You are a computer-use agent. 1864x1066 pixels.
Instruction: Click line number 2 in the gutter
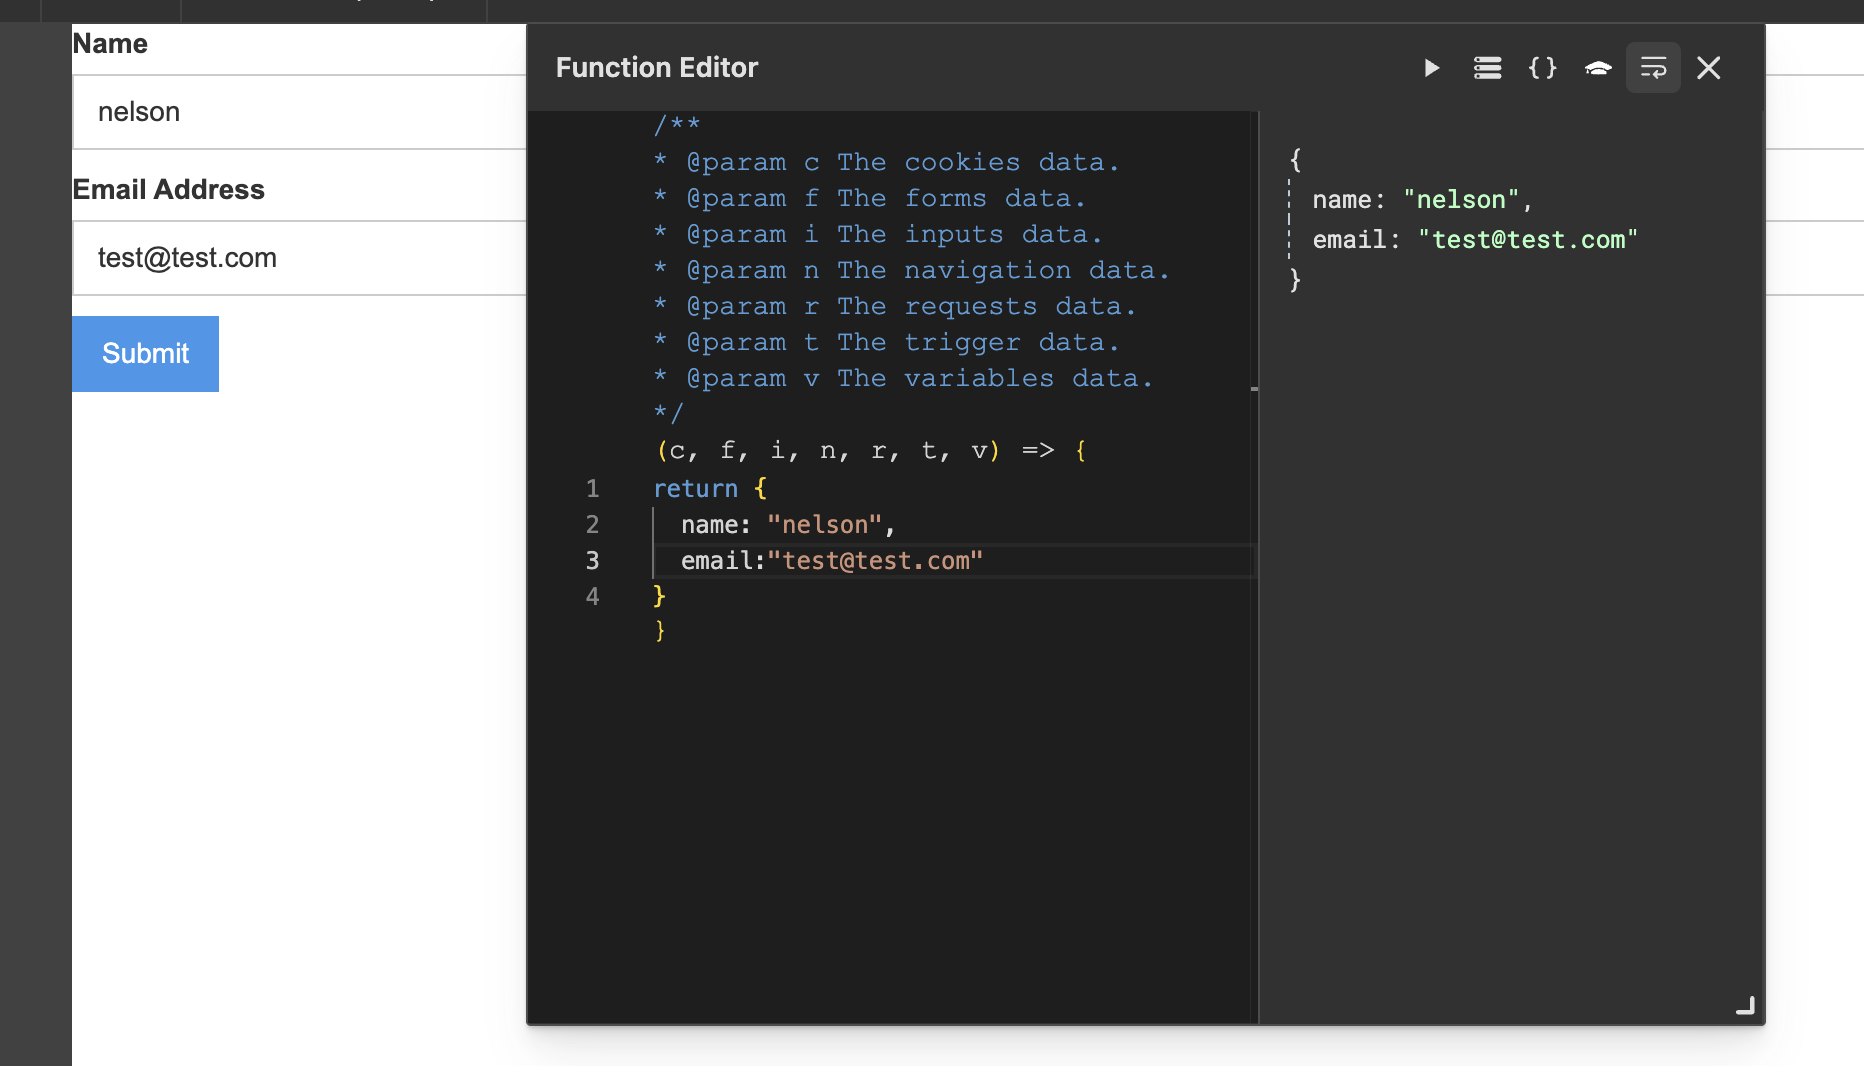[x=592, y=525]
